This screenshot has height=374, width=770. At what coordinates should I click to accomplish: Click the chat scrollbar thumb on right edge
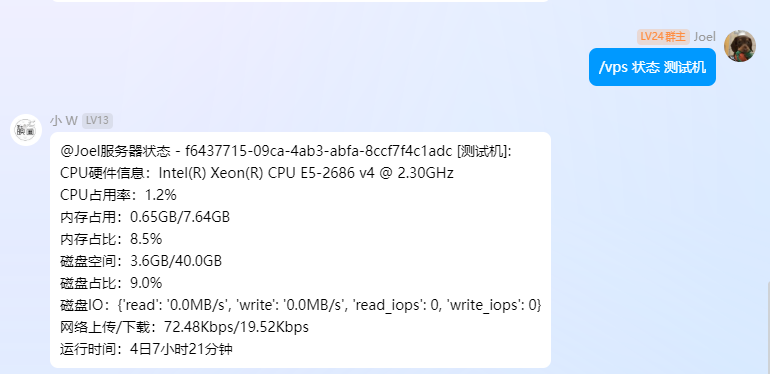point(768,327)
